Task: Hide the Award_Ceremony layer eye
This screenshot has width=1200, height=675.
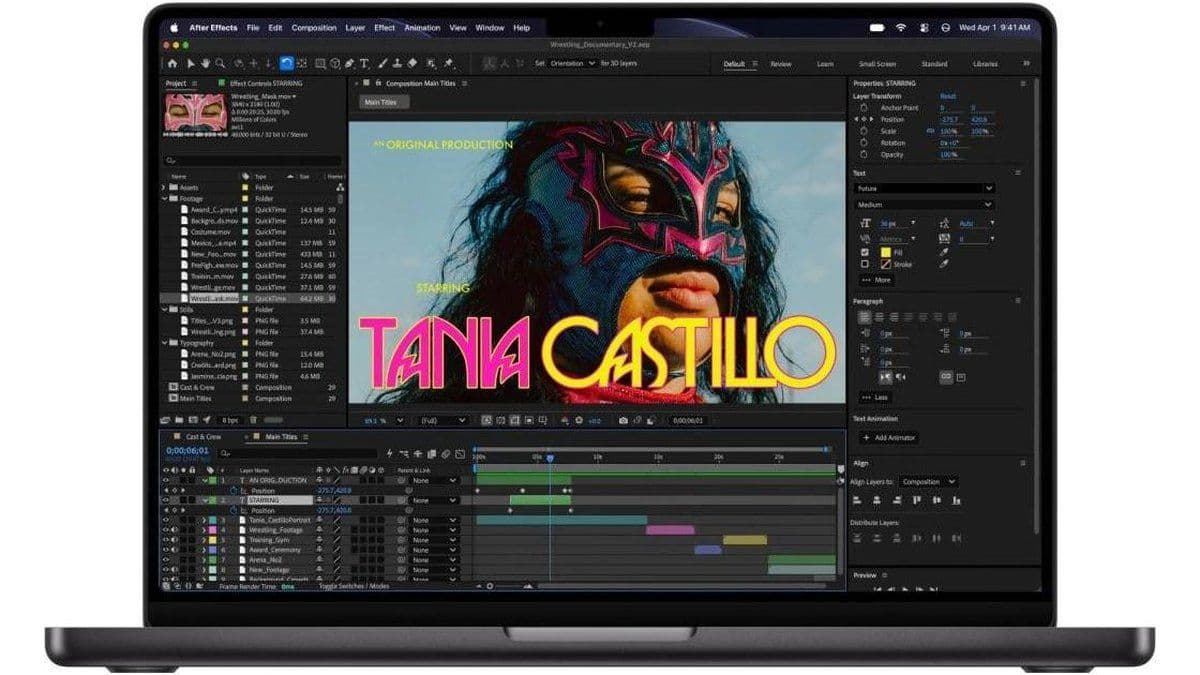Action: point(166,550)
